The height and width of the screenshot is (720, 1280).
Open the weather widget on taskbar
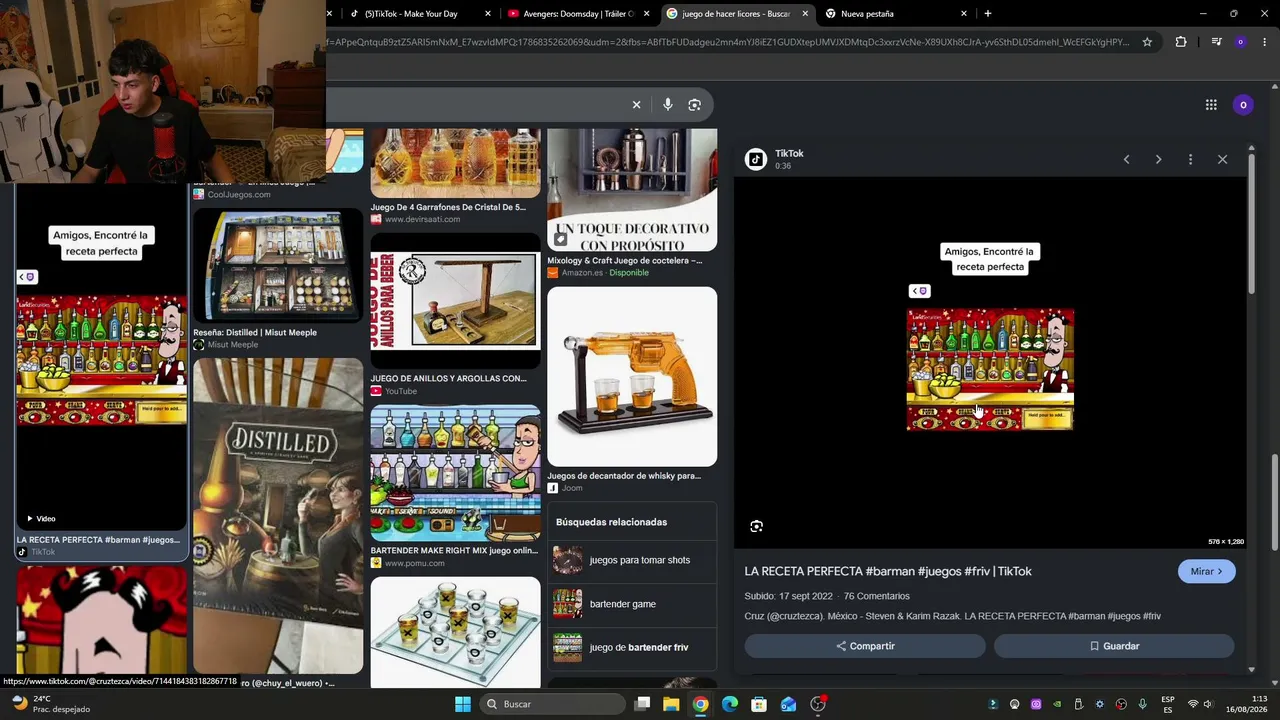[x=50, y=704]
